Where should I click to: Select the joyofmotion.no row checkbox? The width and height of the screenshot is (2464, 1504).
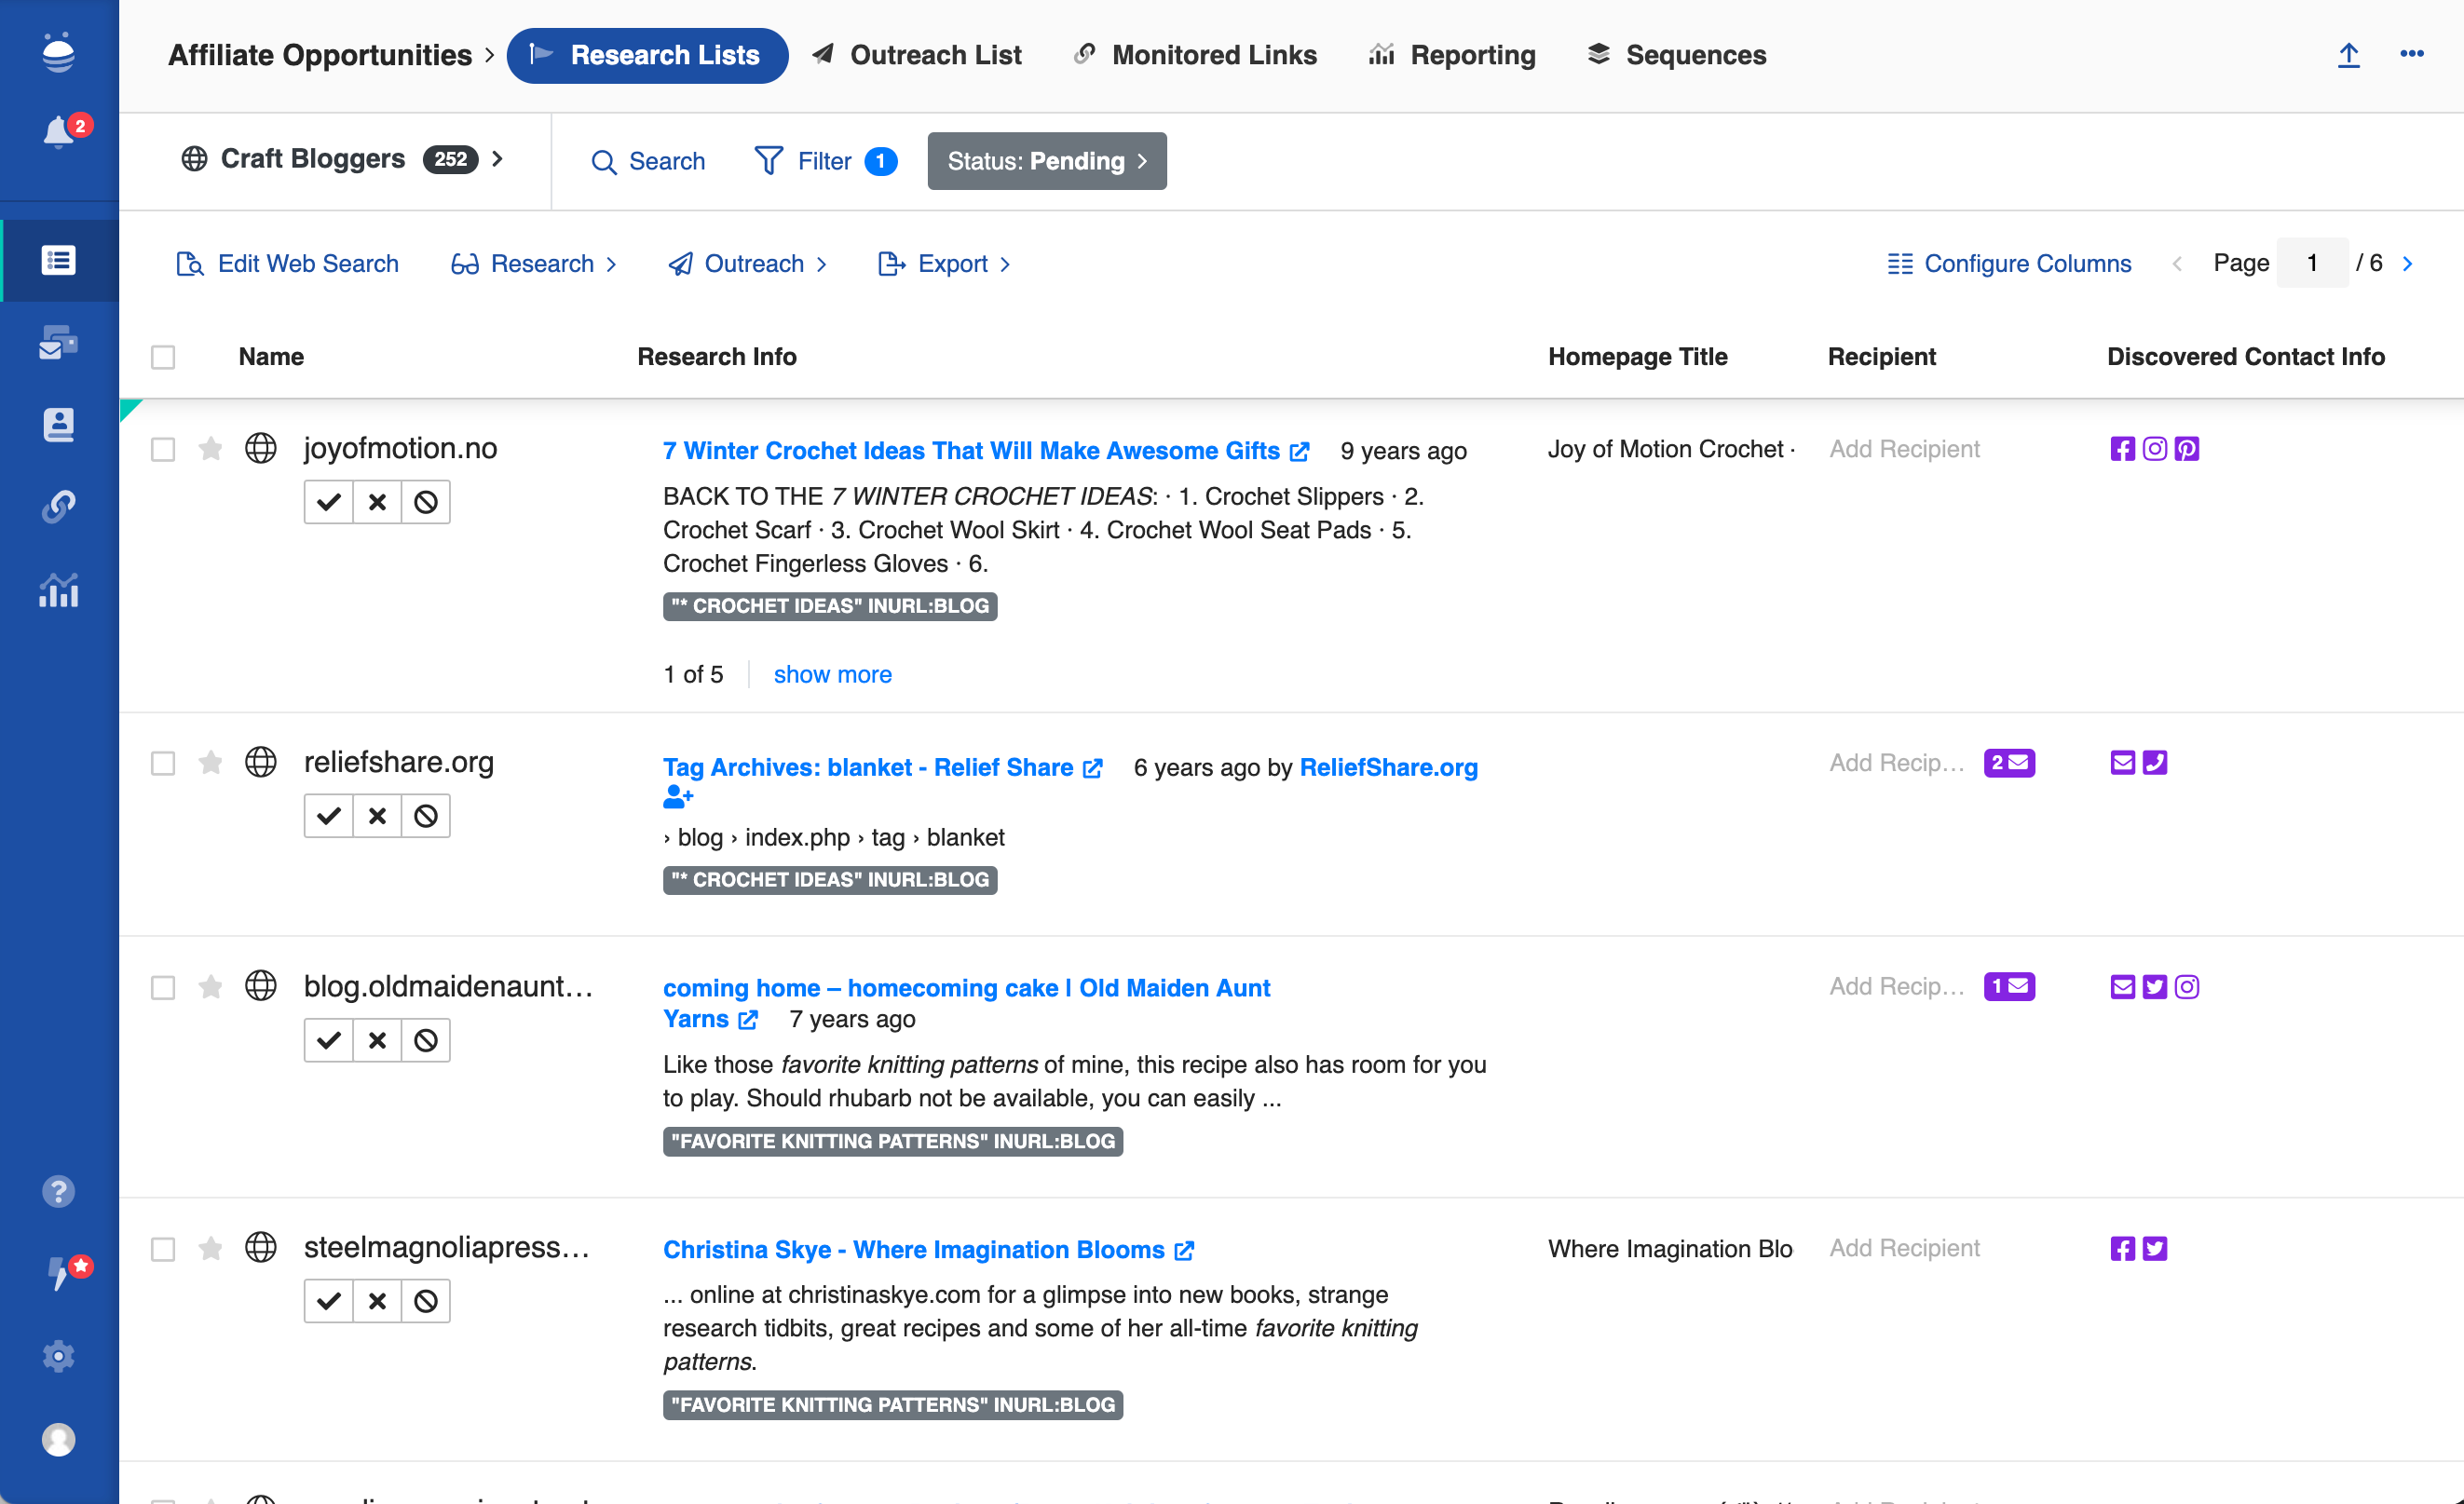(163, 449)
